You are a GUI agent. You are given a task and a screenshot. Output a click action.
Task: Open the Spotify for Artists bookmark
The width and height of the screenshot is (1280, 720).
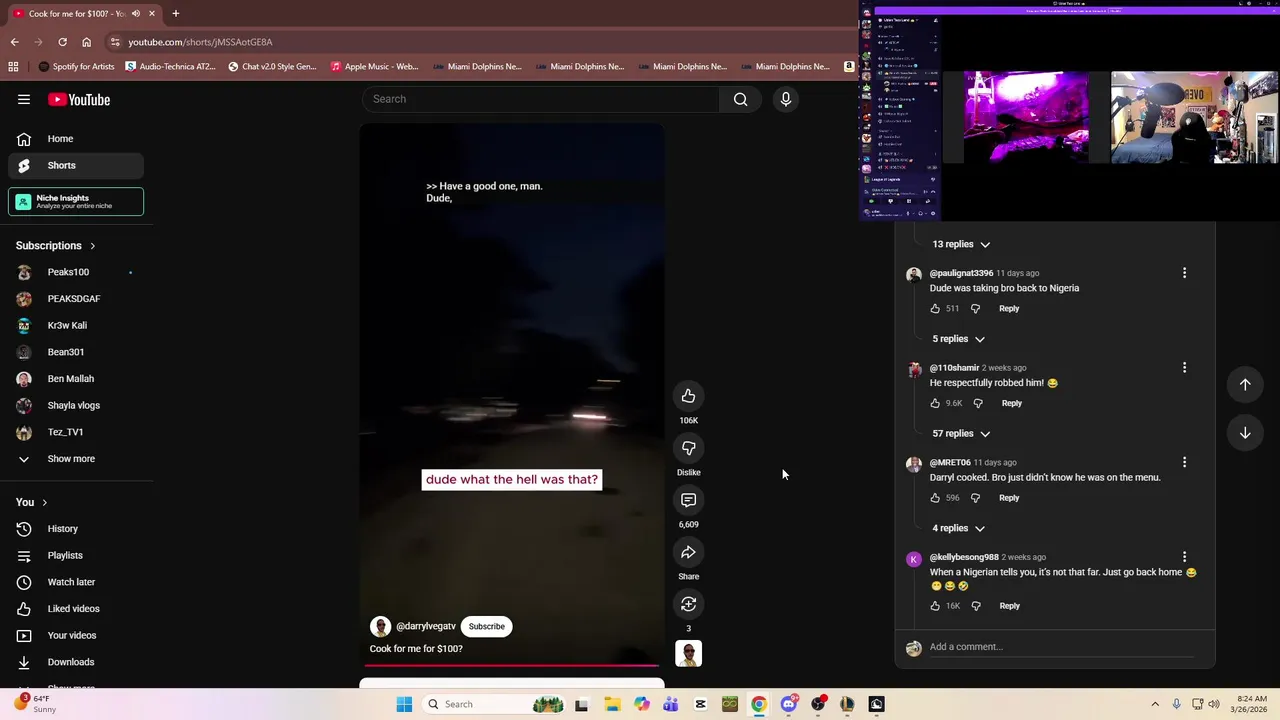click(x=76, y=67)
